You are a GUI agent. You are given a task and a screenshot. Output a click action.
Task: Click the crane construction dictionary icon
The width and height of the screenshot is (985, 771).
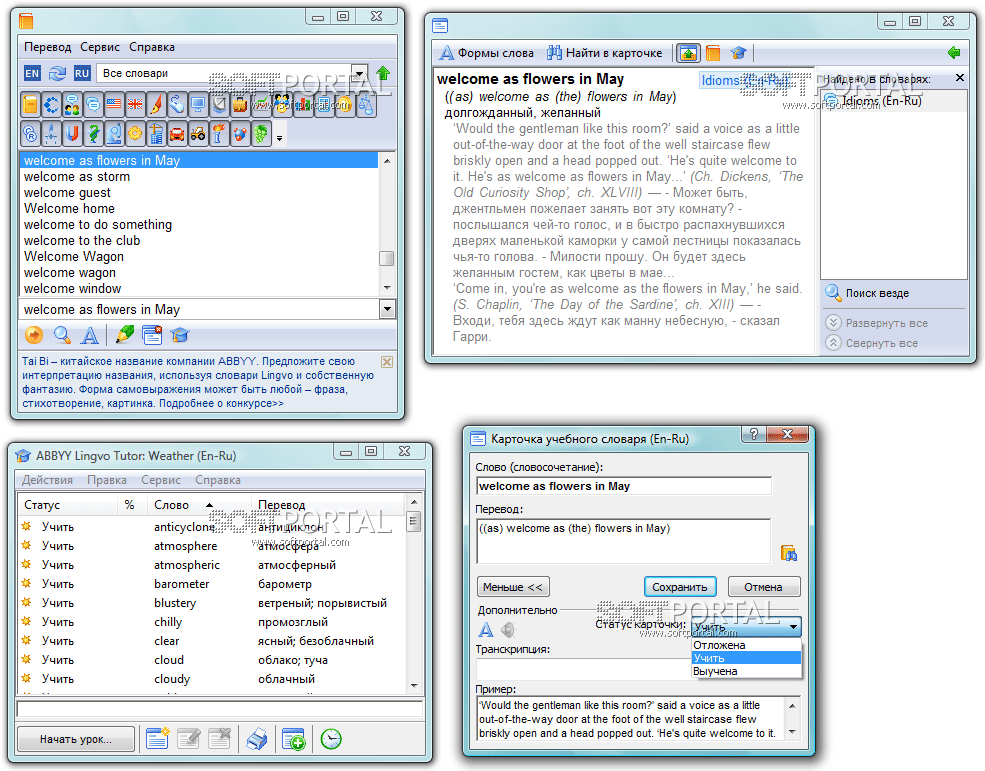click(156, 133)
